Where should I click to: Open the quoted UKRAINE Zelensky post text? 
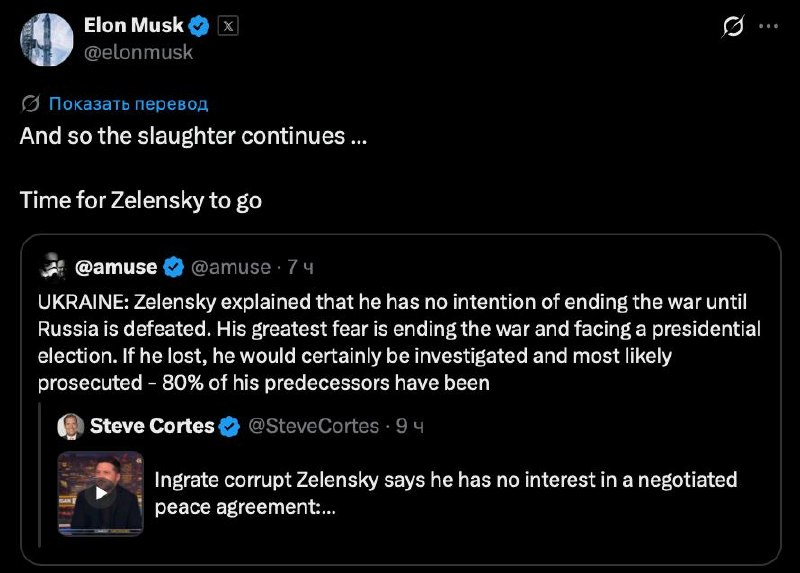(x=399, y=342)
